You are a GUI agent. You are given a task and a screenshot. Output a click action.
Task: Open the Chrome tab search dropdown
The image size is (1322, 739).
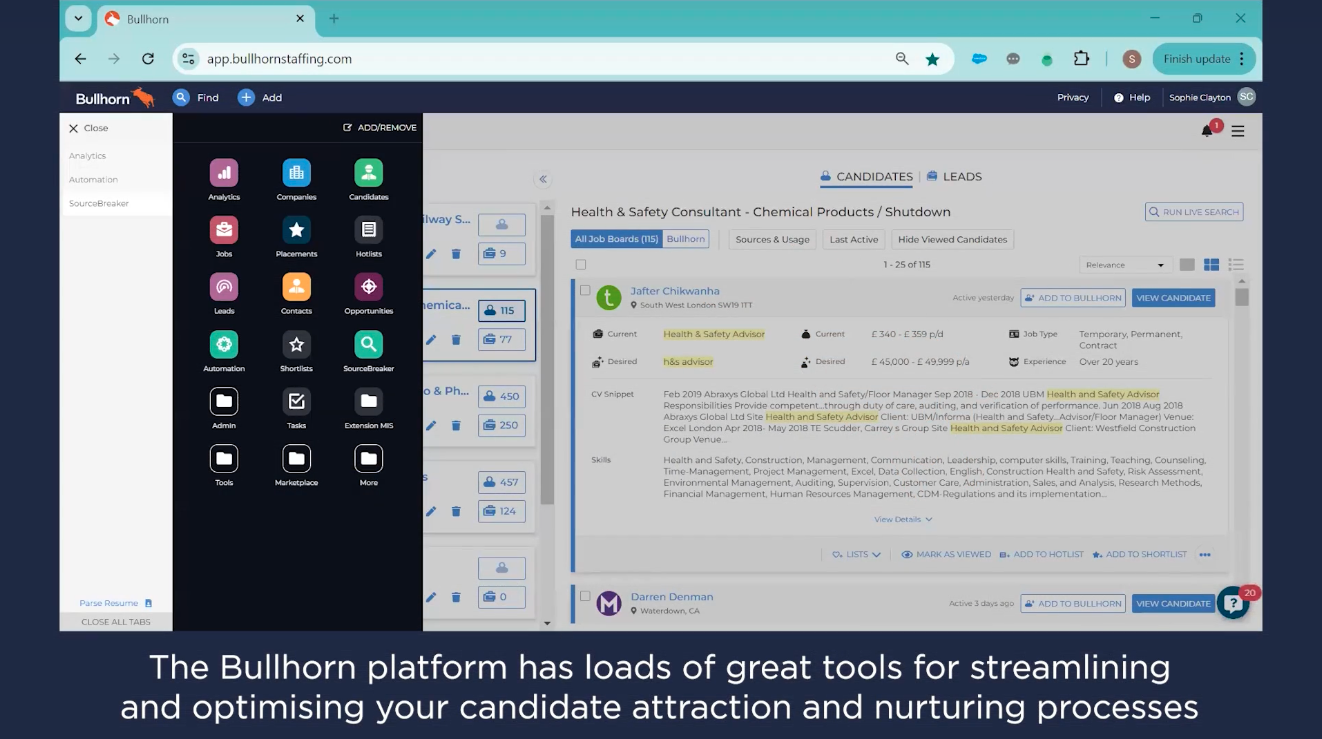point(78,18)
